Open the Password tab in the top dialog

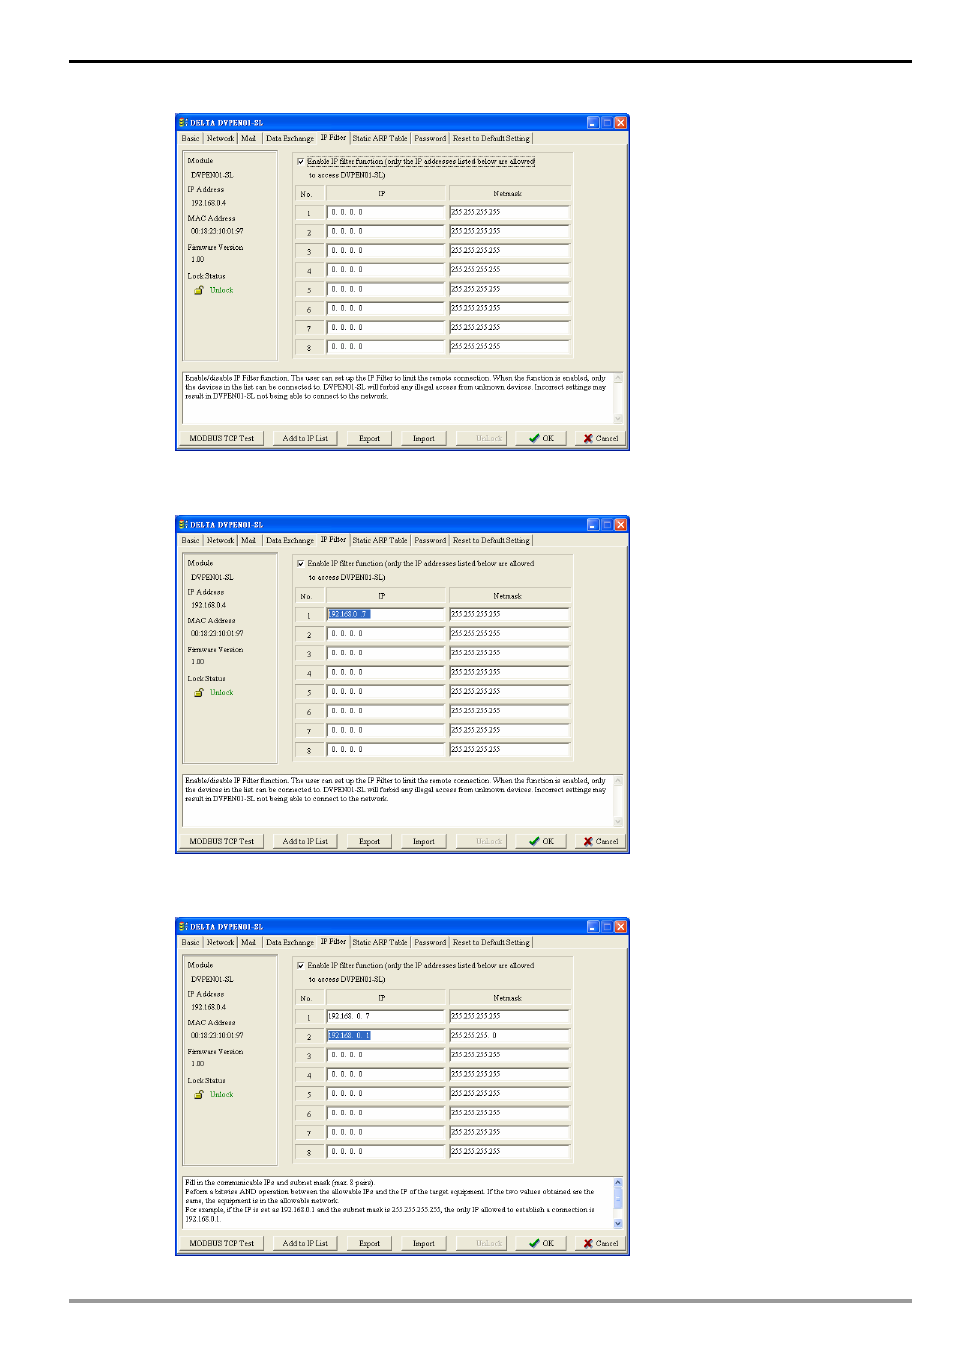[430, 139]
